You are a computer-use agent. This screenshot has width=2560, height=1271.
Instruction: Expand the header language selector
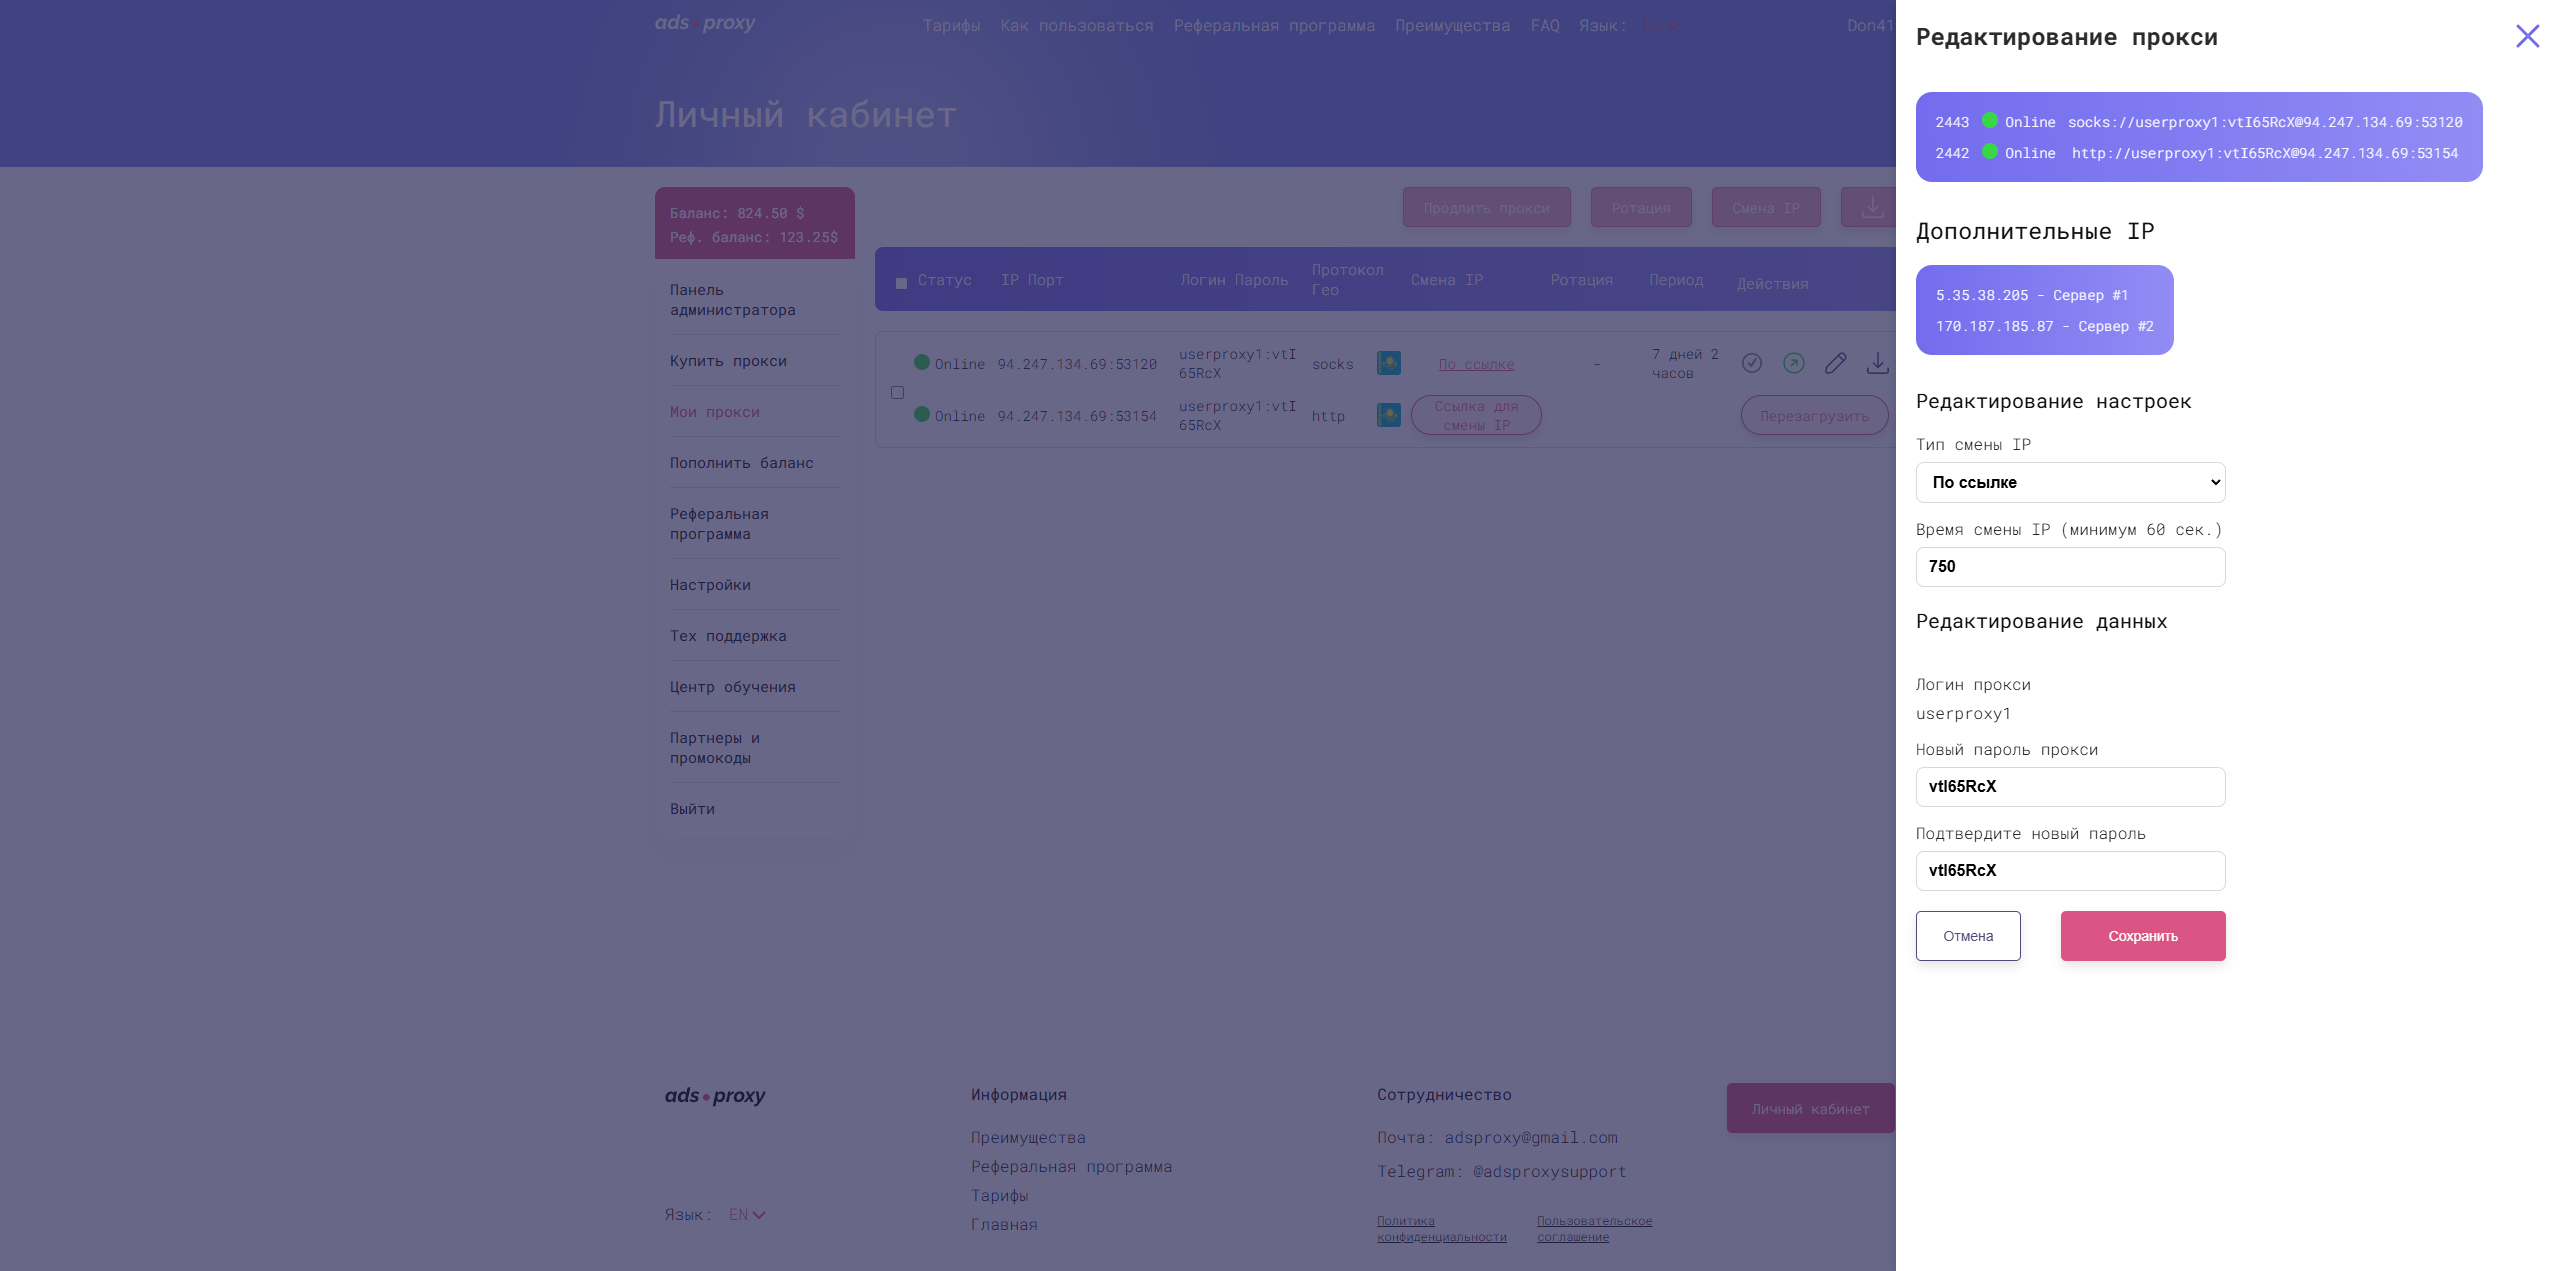(x=1660, y=26)
